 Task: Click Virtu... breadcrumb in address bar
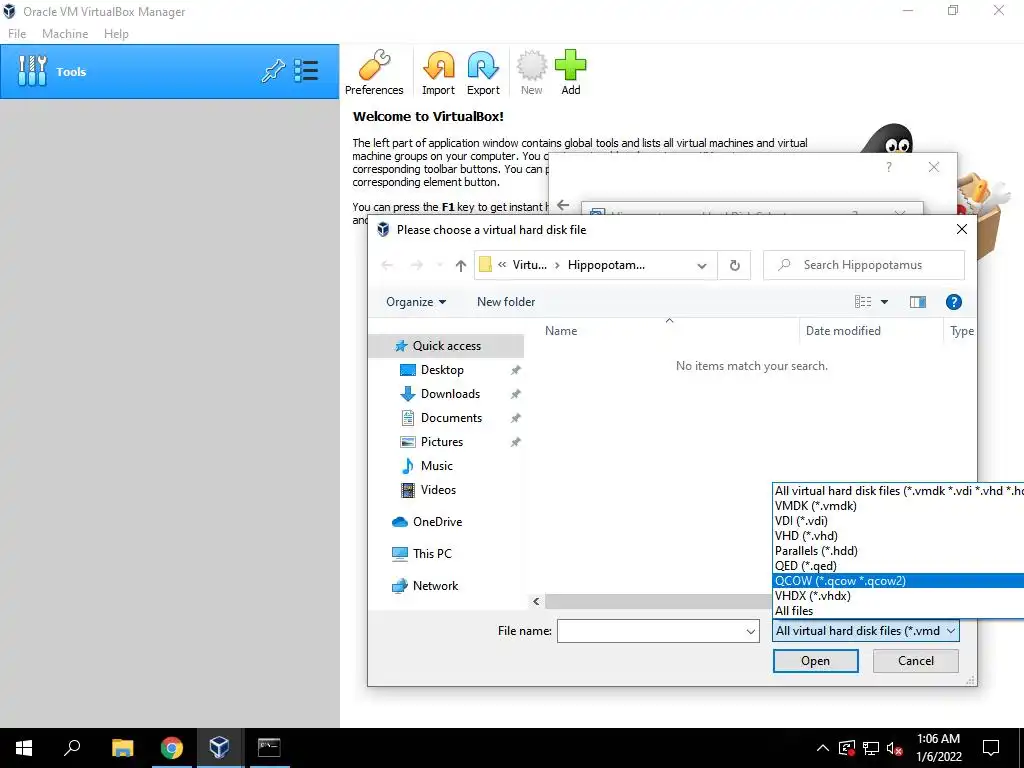tap(530, 265)
